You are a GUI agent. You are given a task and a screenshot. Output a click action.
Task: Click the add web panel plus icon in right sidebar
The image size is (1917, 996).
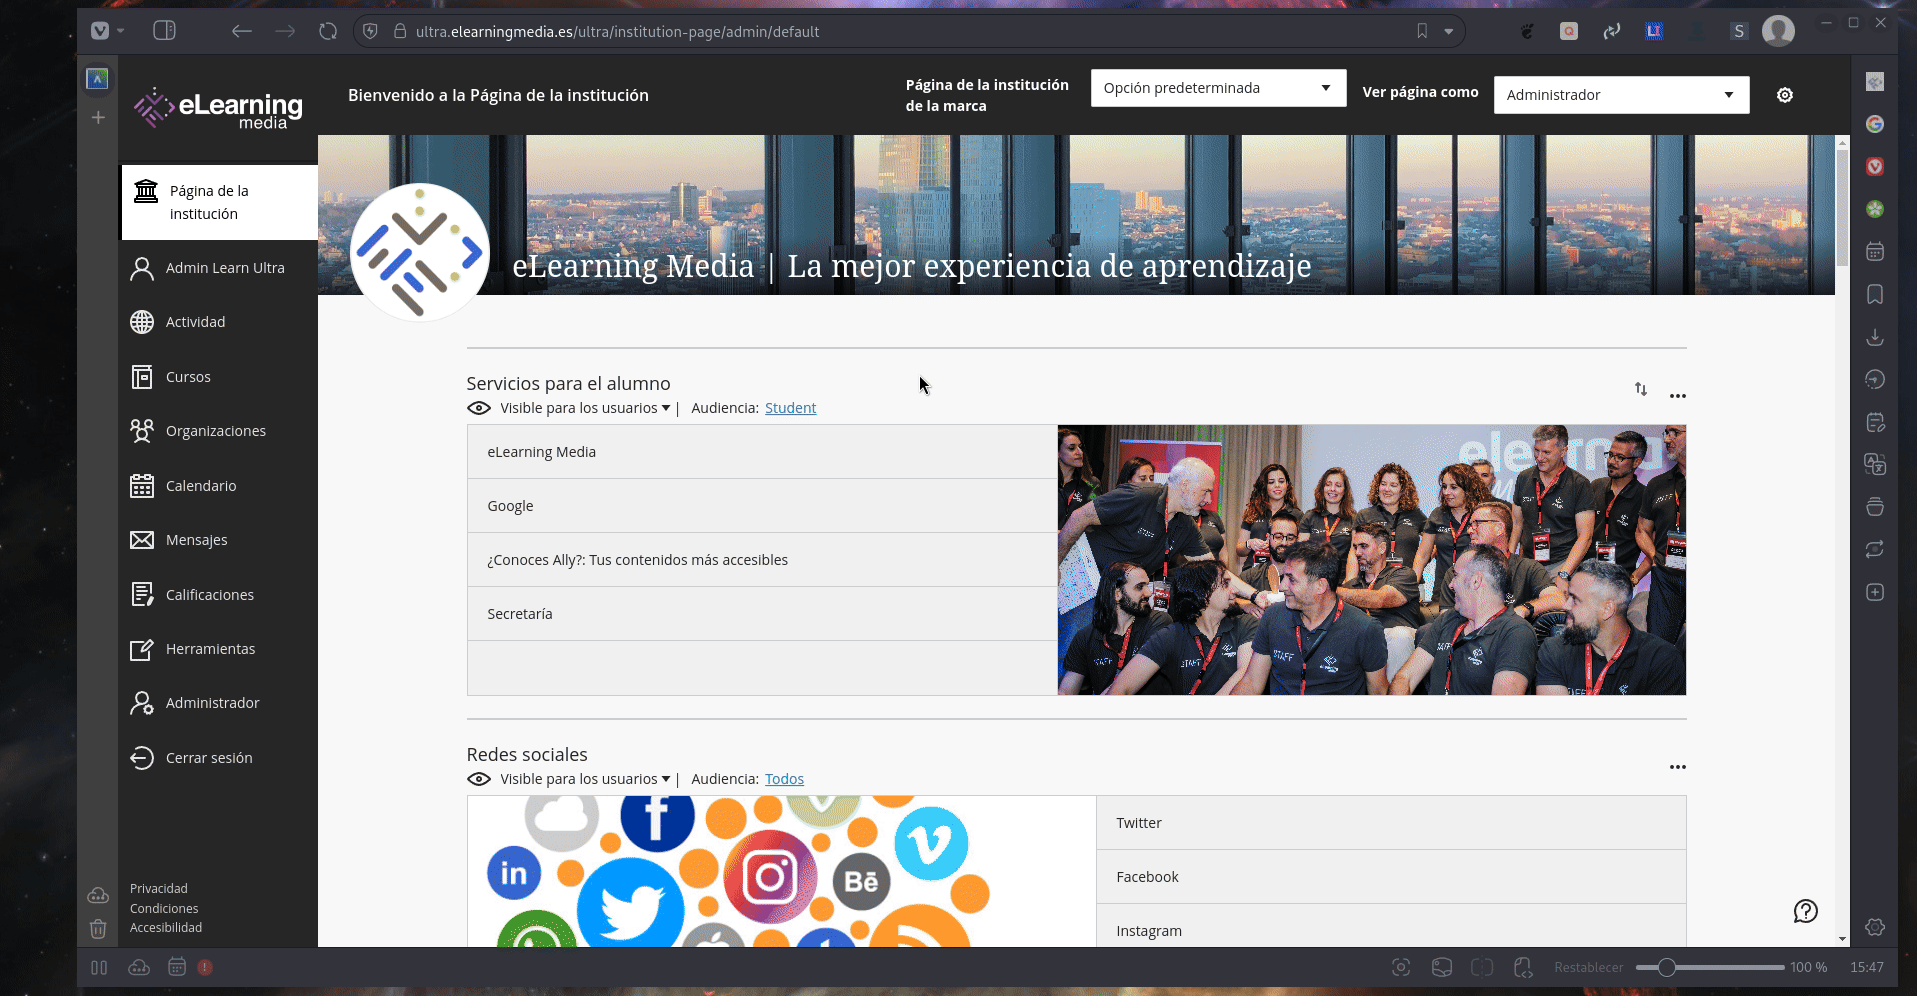(1875, 592)
